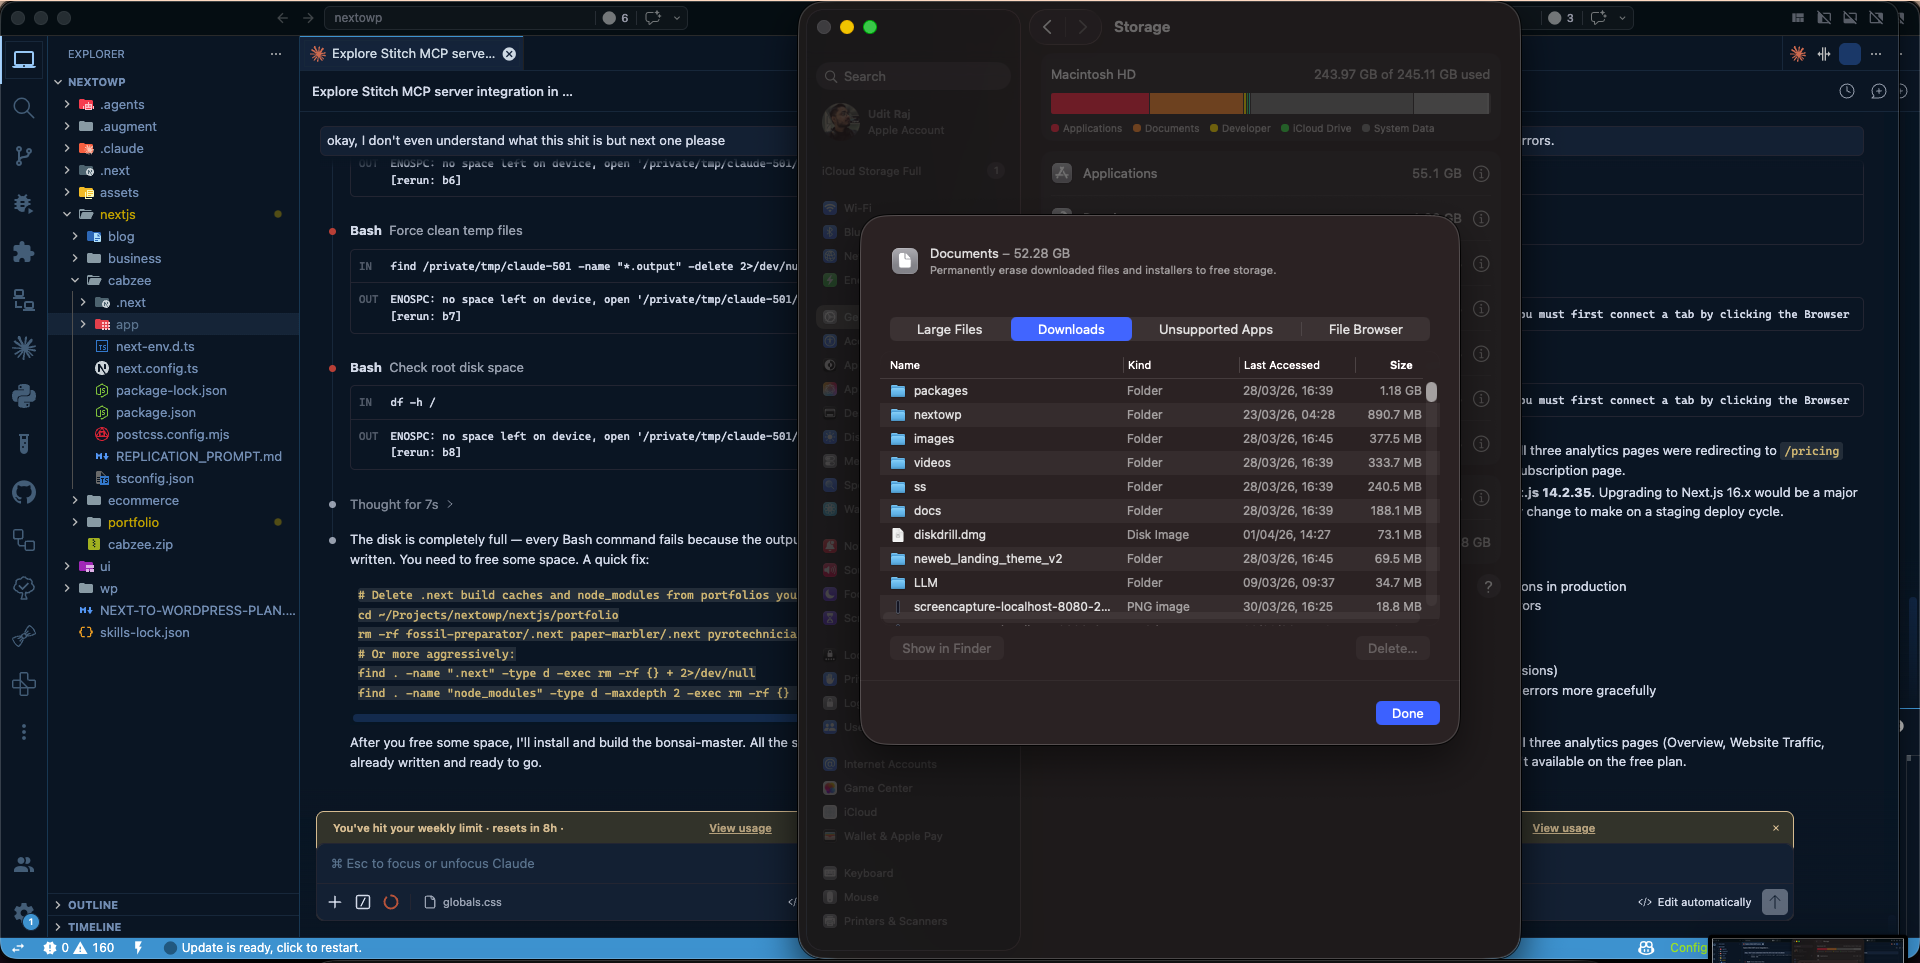
Task: Open the Extensions view
Action: pos(24,252)
